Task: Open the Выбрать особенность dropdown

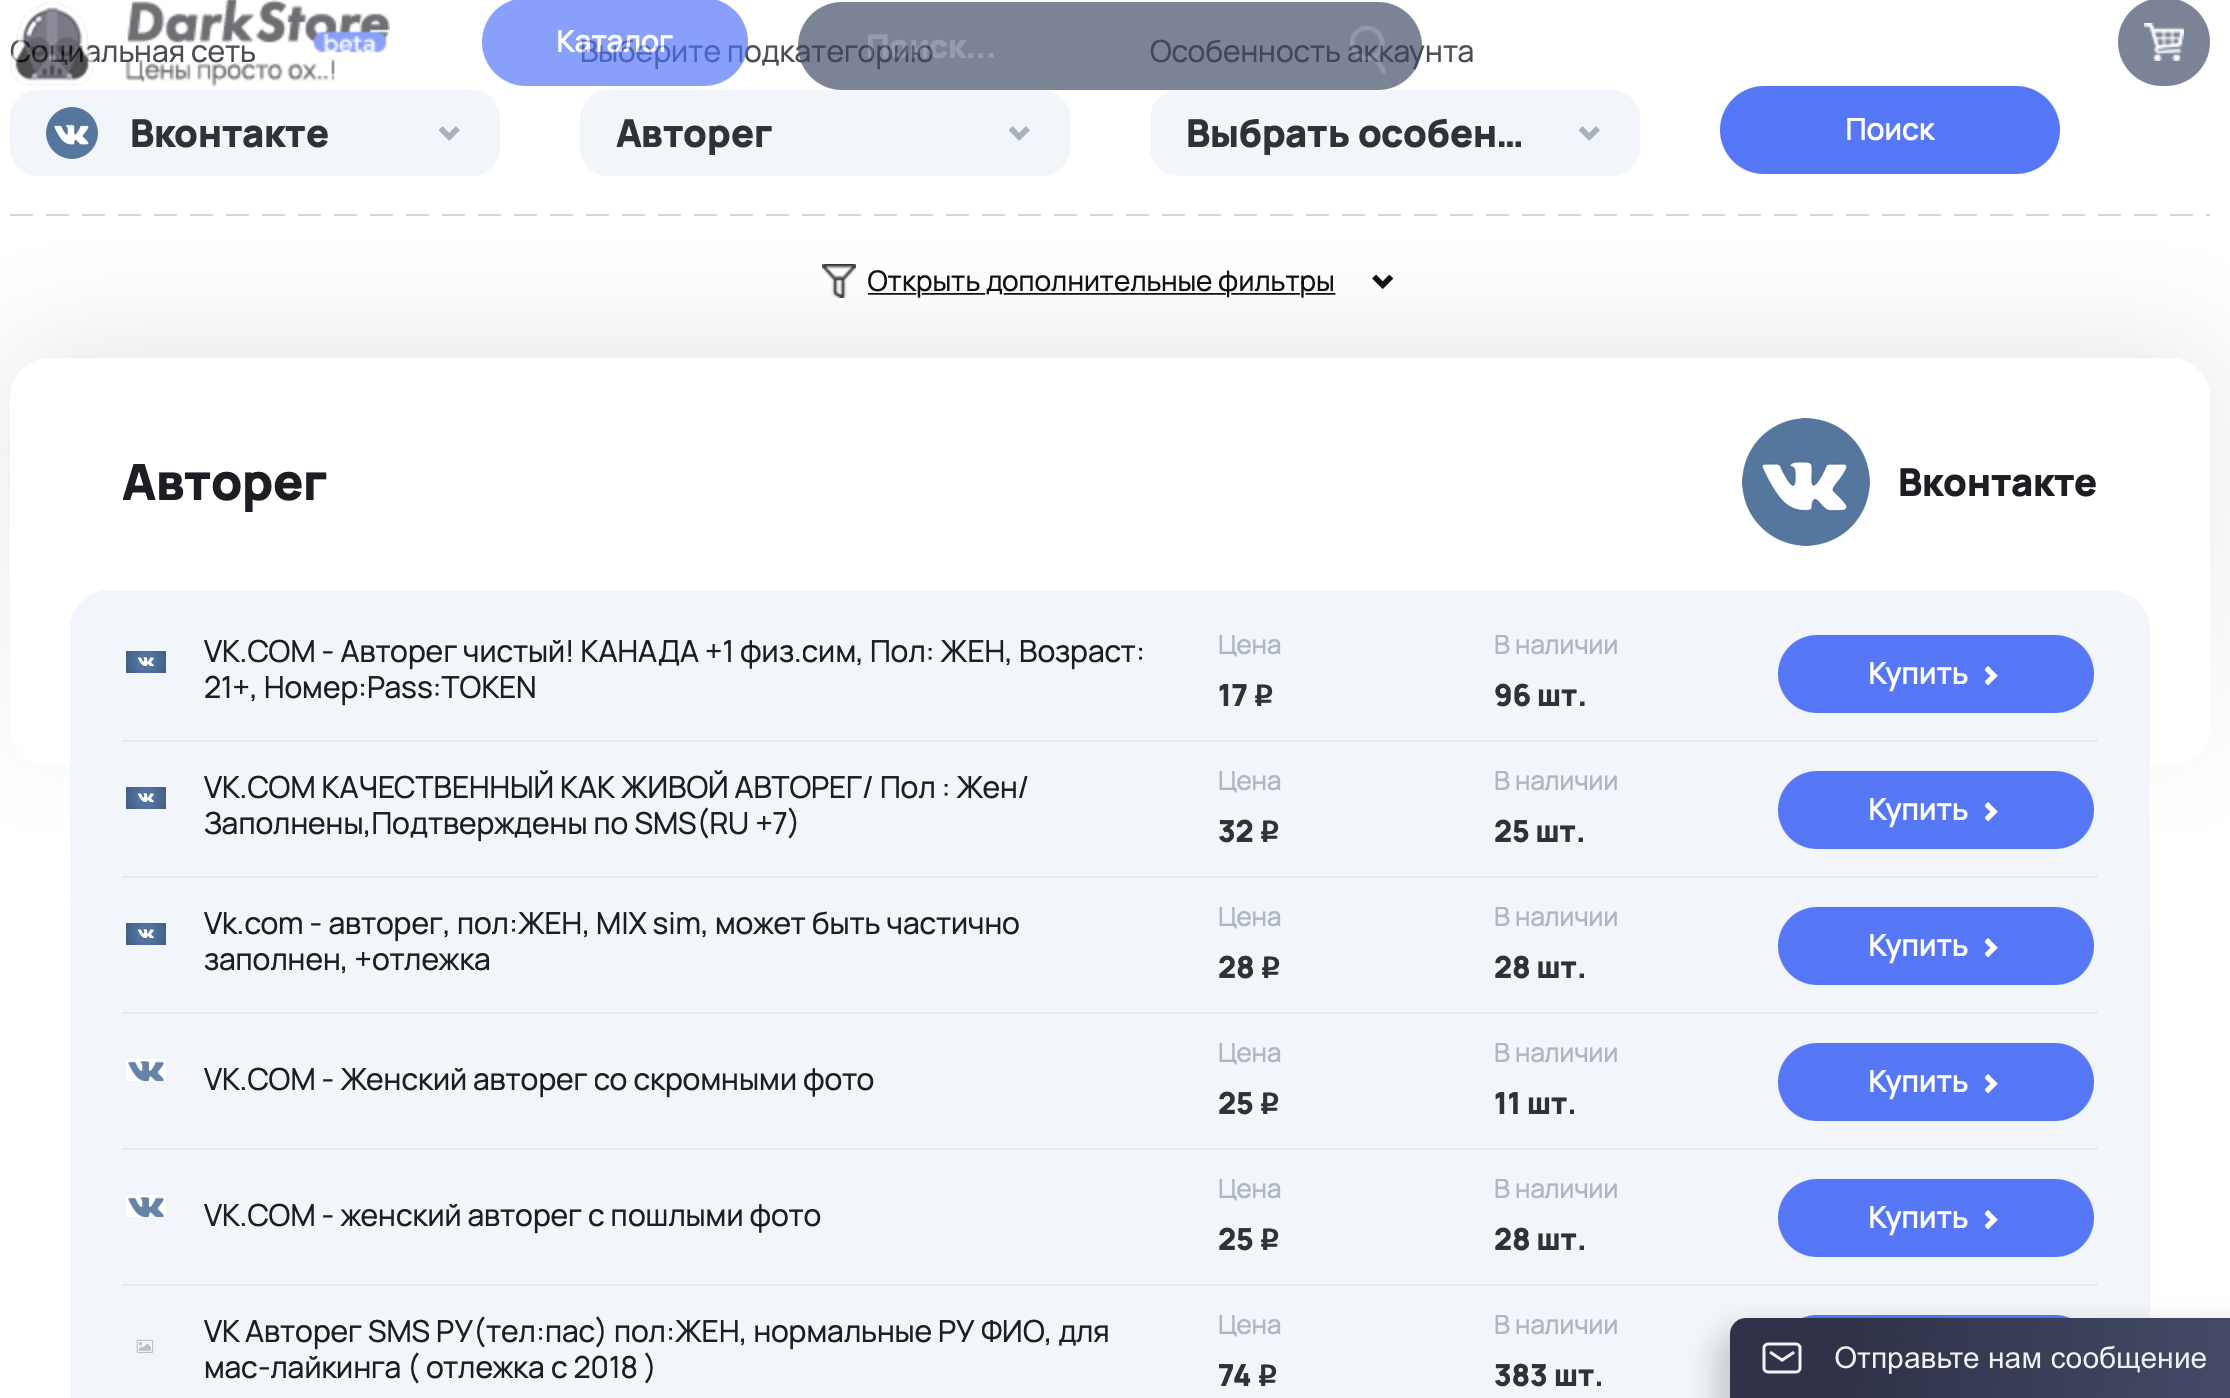Action: click(1394, 133)
